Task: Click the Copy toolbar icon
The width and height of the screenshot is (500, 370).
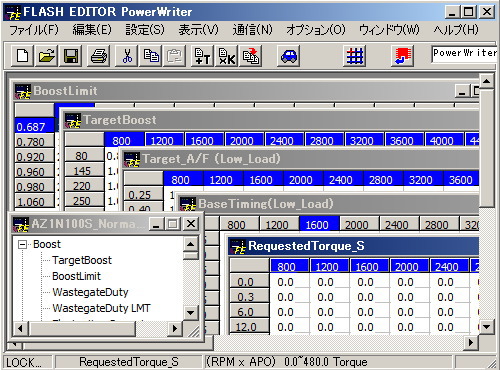Action: 151,56
